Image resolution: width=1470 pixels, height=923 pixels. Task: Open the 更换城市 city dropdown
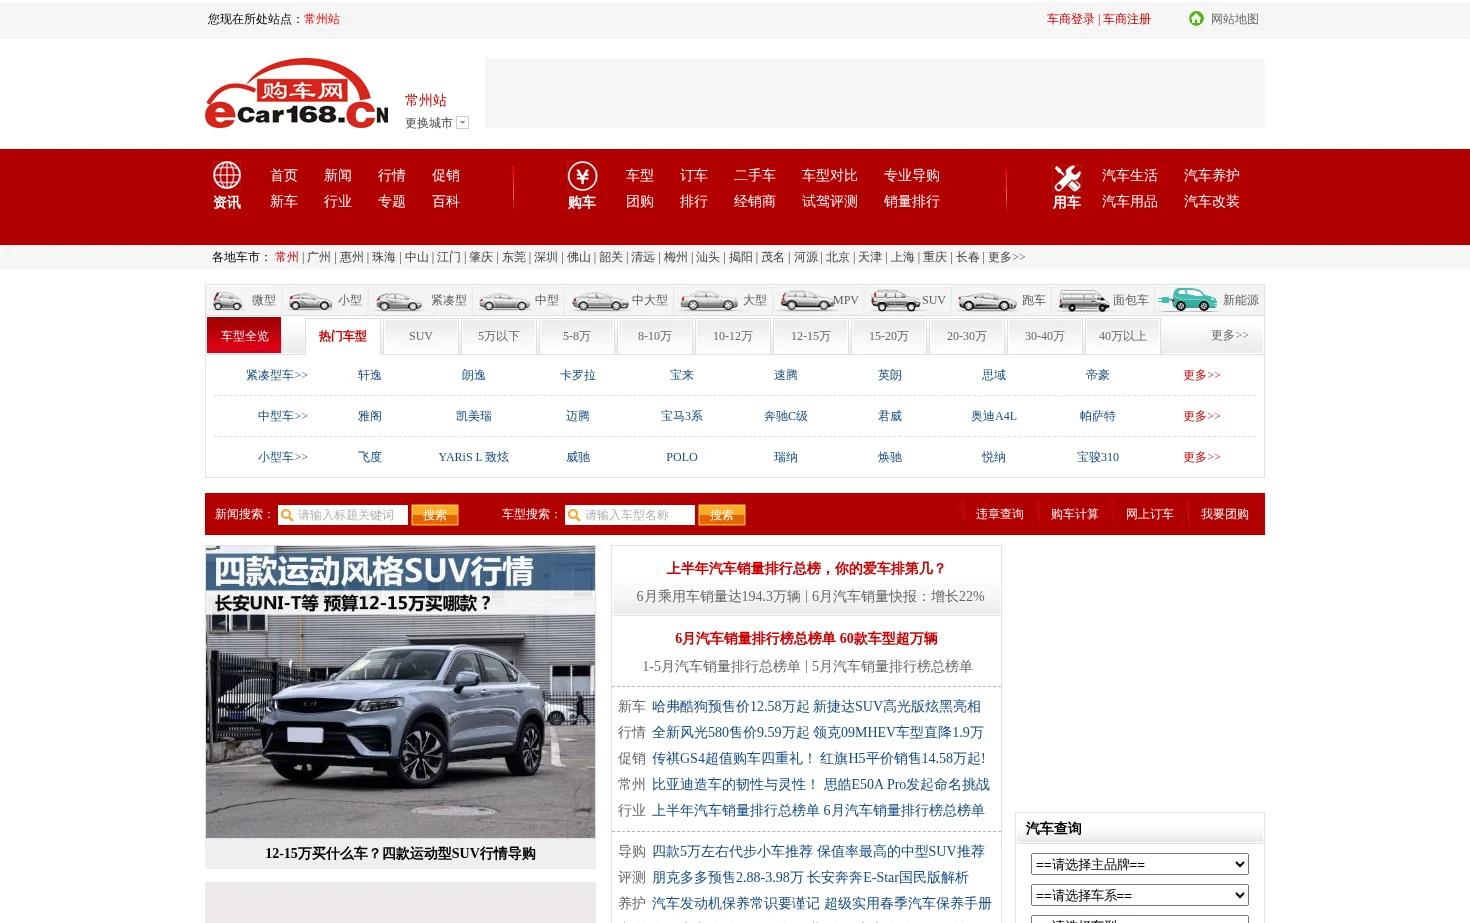coord(462,123)
